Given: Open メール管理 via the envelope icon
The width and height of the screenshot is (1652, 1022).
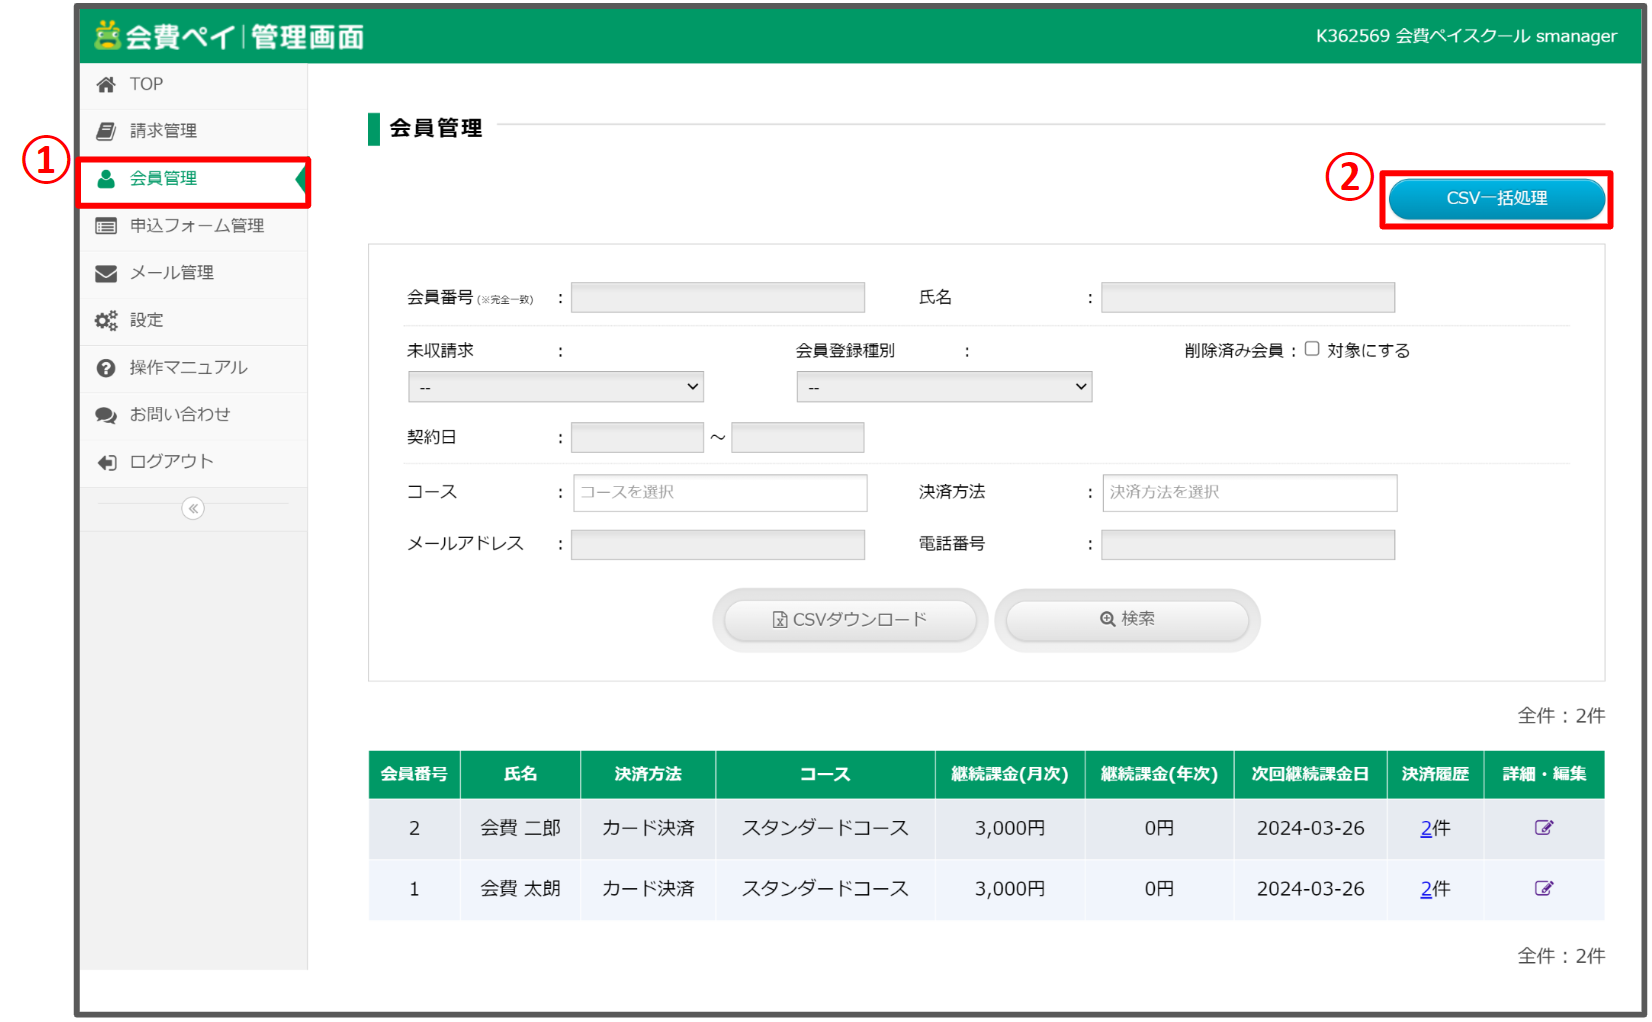Looking at the screenshot, I should point(106,272).
